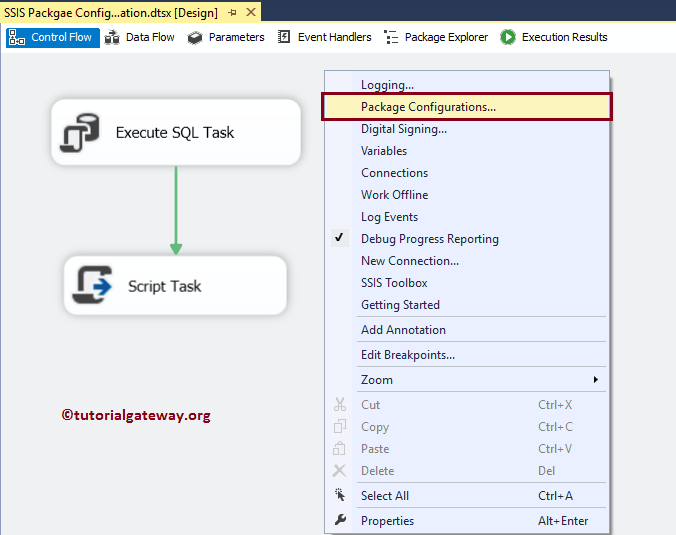Choose Digital Signing... menu entry
This screenshot has width=676, height=535.
point(467,129)
